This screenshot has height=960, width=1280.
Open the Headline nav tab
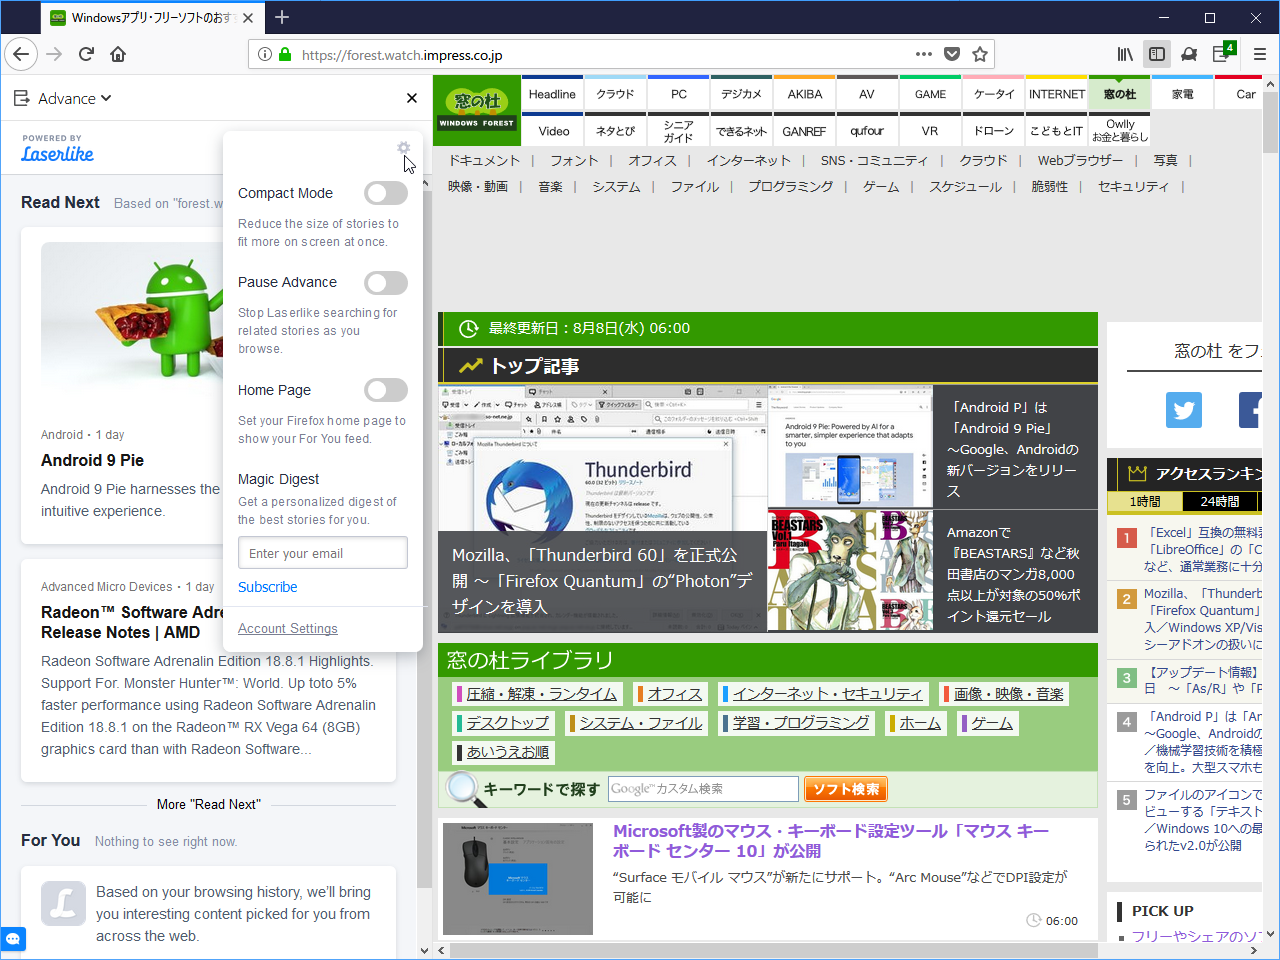(552, 93)
